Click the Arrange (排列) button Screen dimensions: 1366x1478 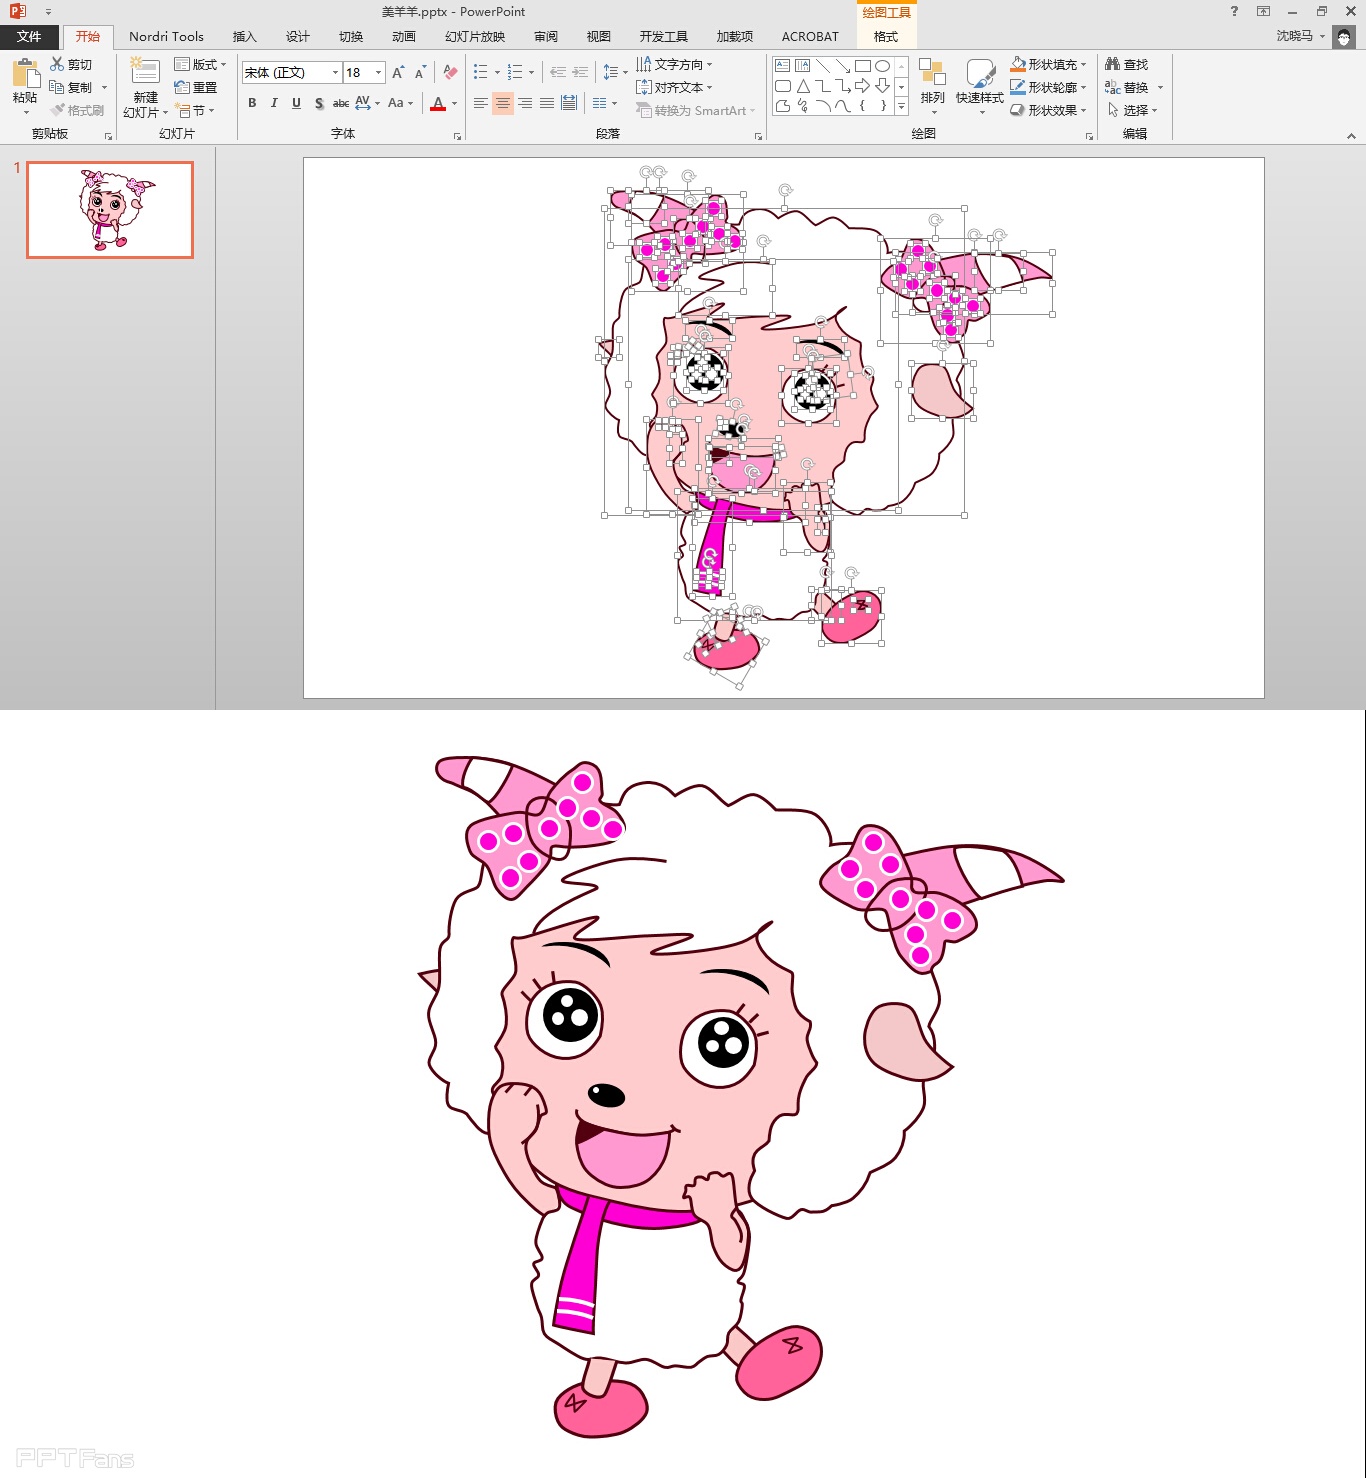pos(932,80)
